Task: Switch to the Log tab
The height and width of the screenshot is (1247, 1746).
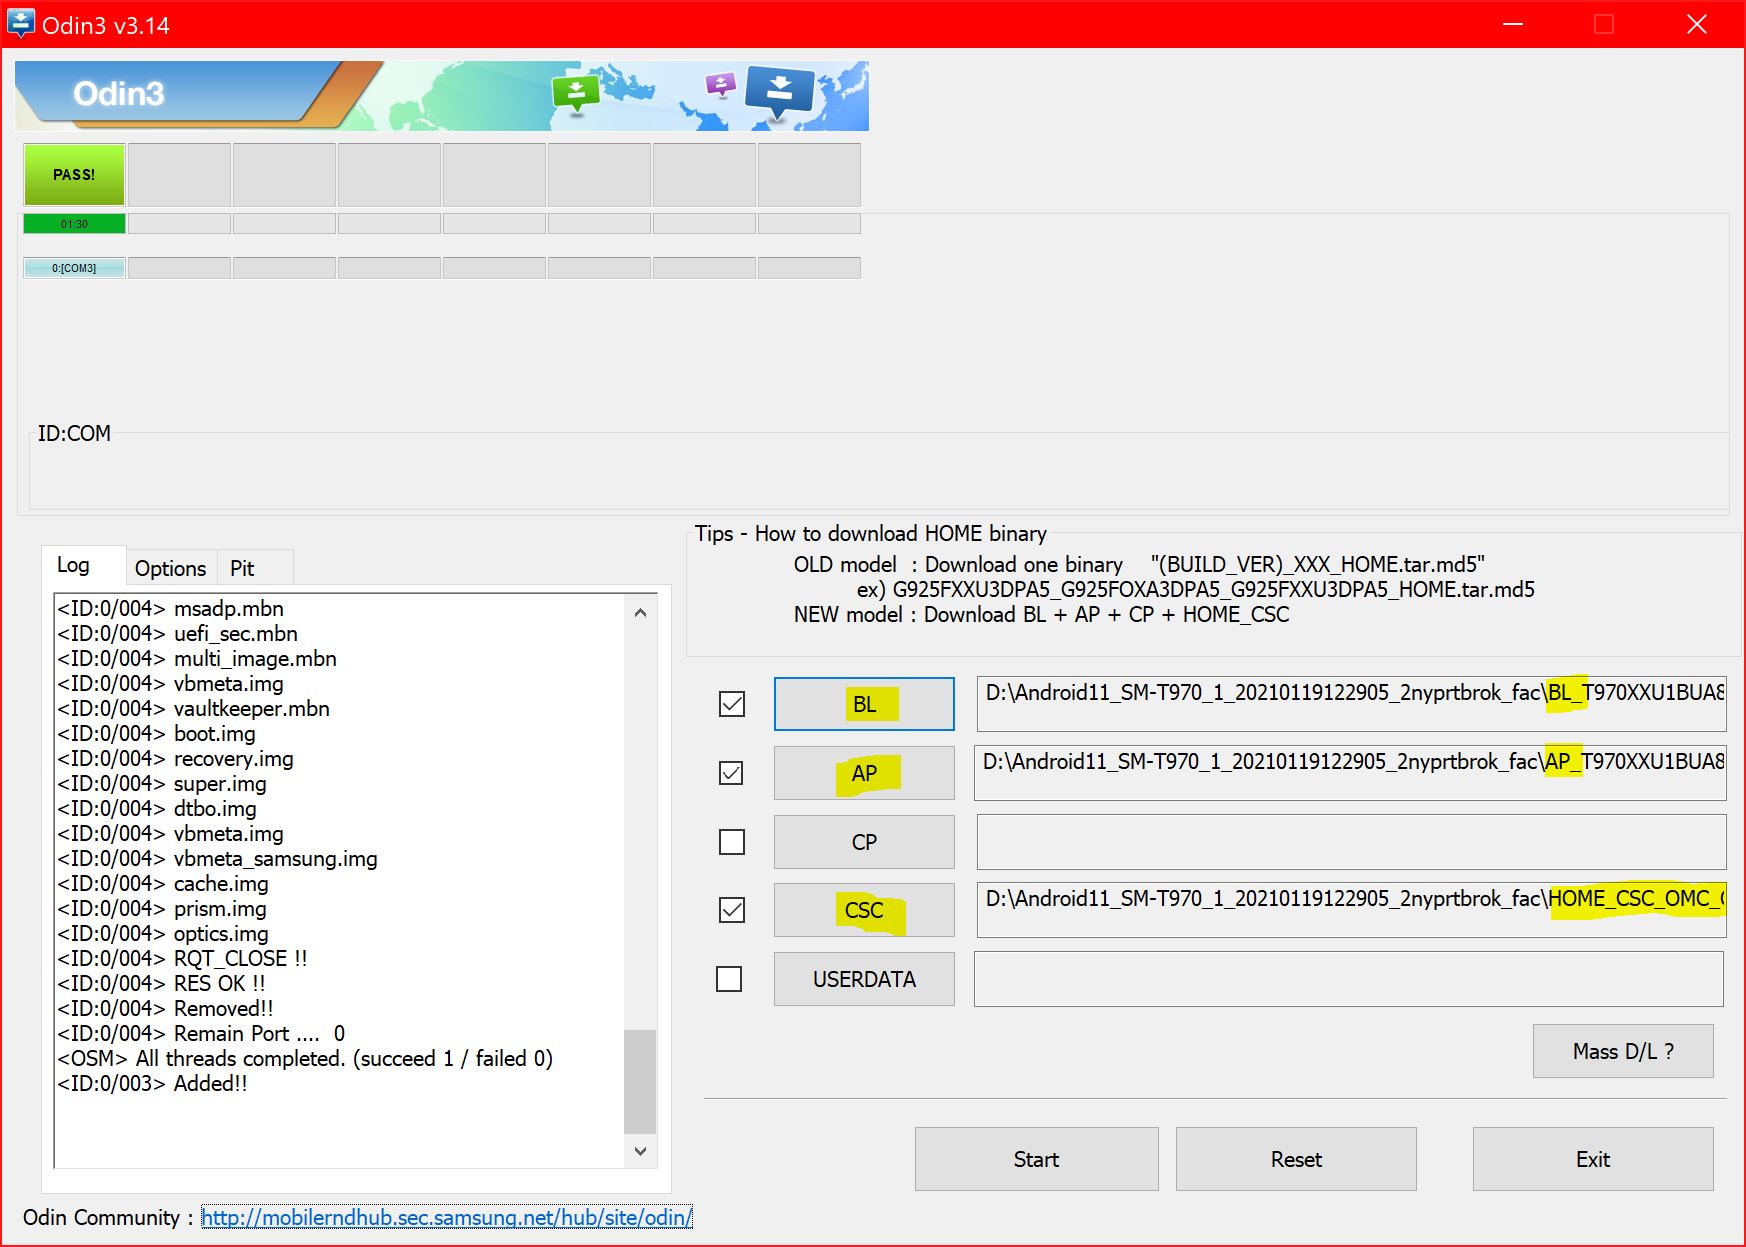Action: (x=83, y=565)
